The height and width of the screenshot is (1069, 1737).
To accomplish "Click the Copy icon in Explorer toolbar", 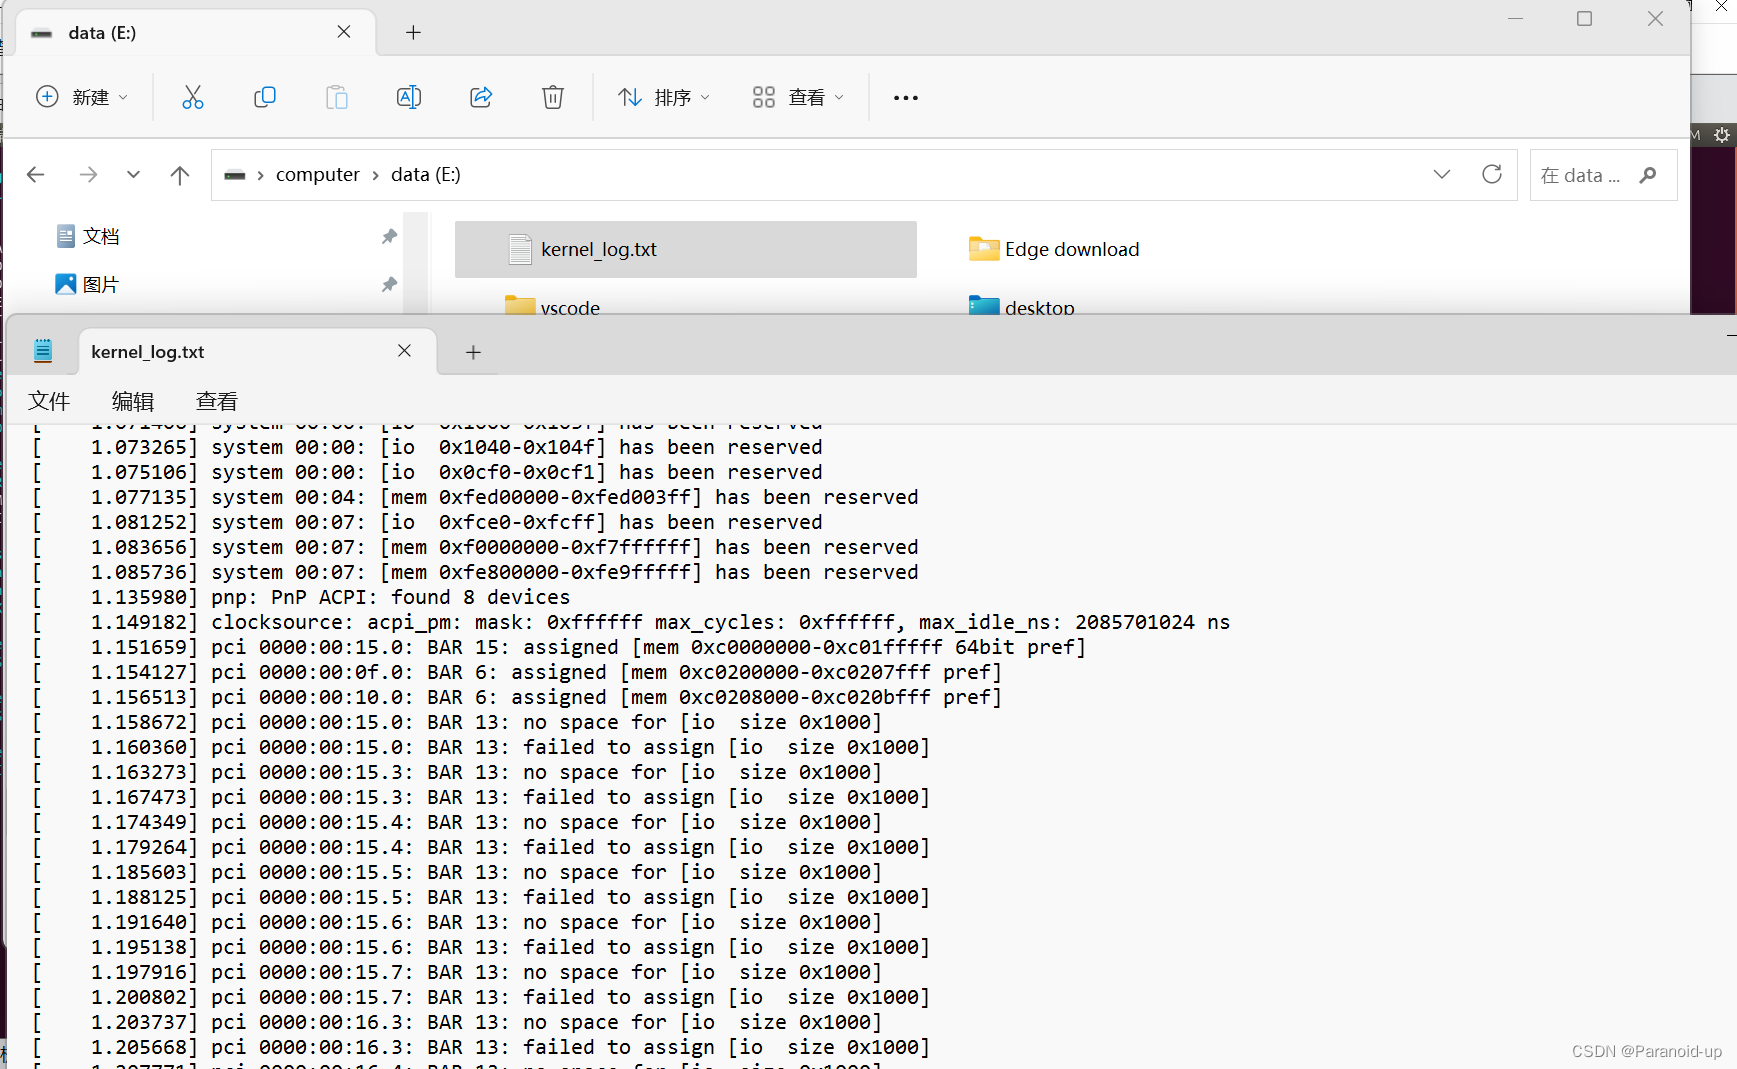I will point(265,97).
